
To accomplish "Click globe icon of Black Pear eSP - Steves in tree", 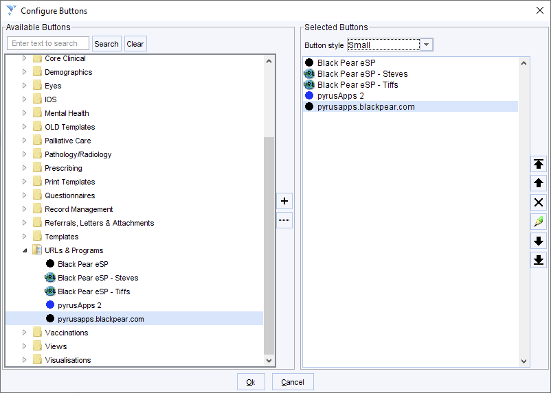I will coord(50,277).
